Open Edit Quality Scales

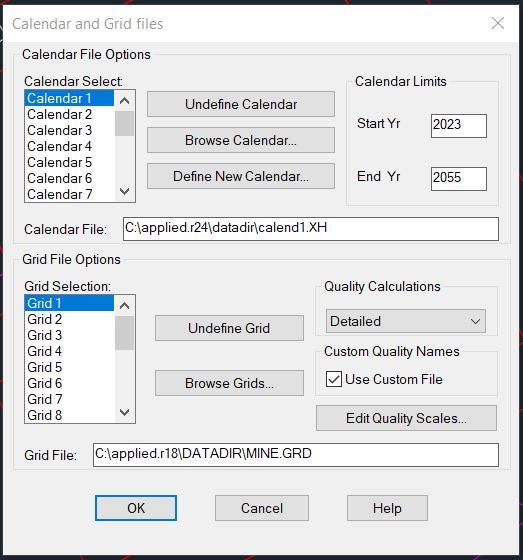(406, 418)
